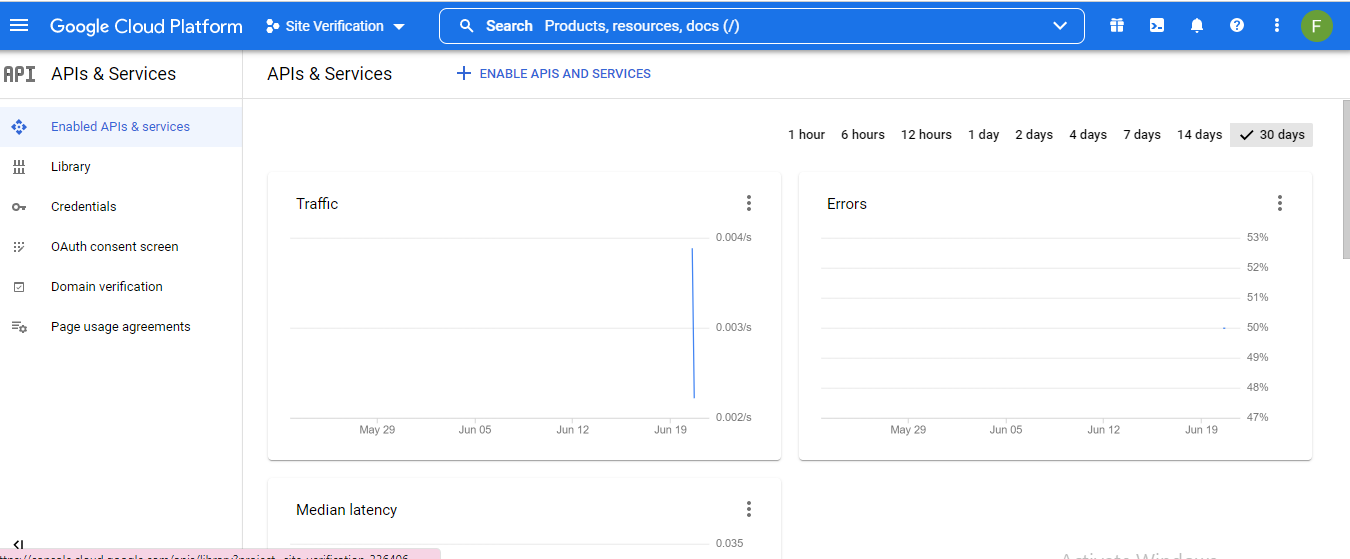This screenshot has height=559, width=1350.
Task: Open the Median latency chart options menu
Action: 748,510
